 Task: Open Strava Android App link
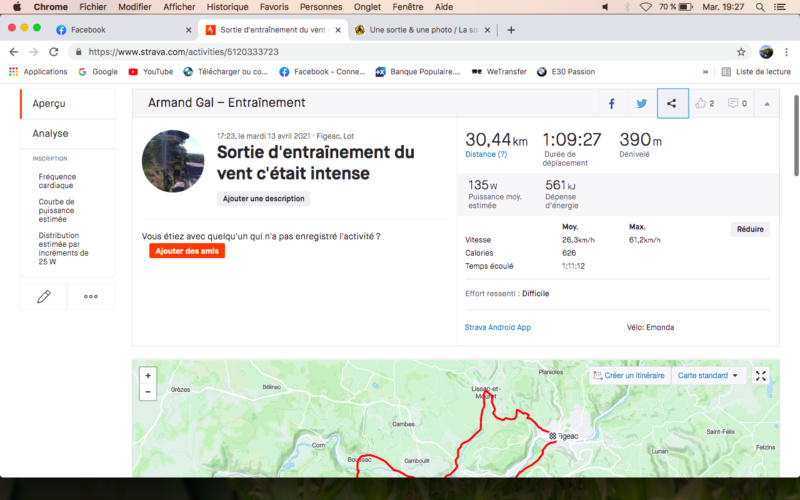click(497, 328)
